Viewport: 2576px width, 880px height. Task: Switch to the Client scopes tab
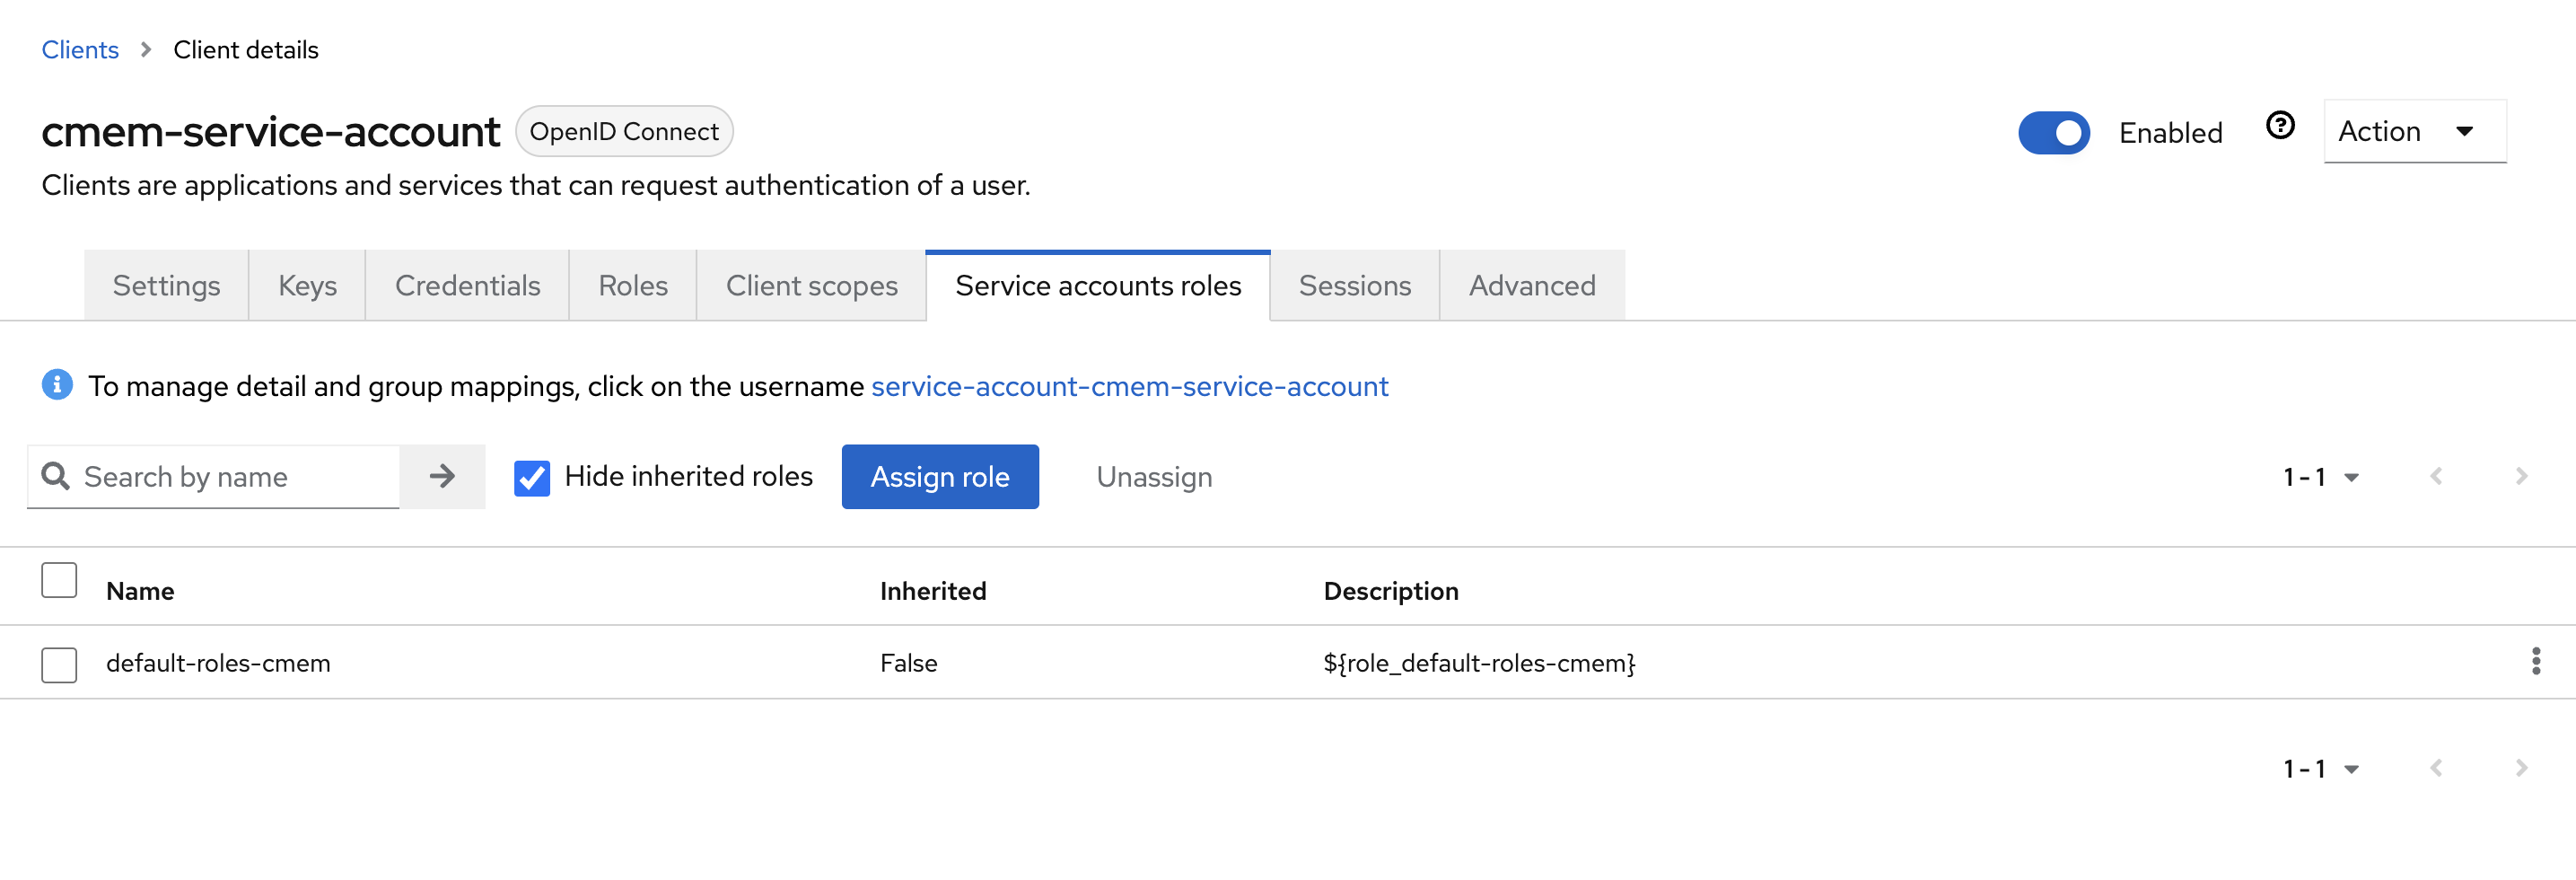pos(811,285)
